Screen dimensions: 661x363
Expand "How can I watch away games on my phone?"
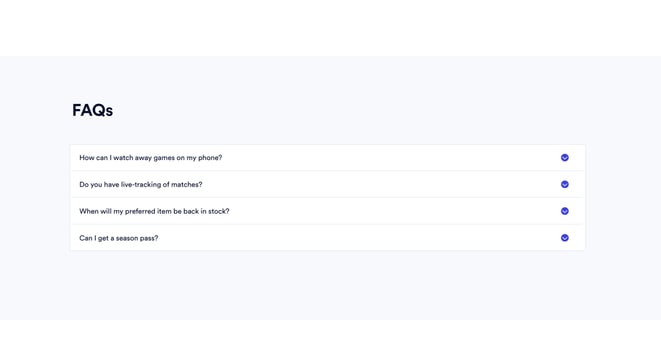[328, 158]
